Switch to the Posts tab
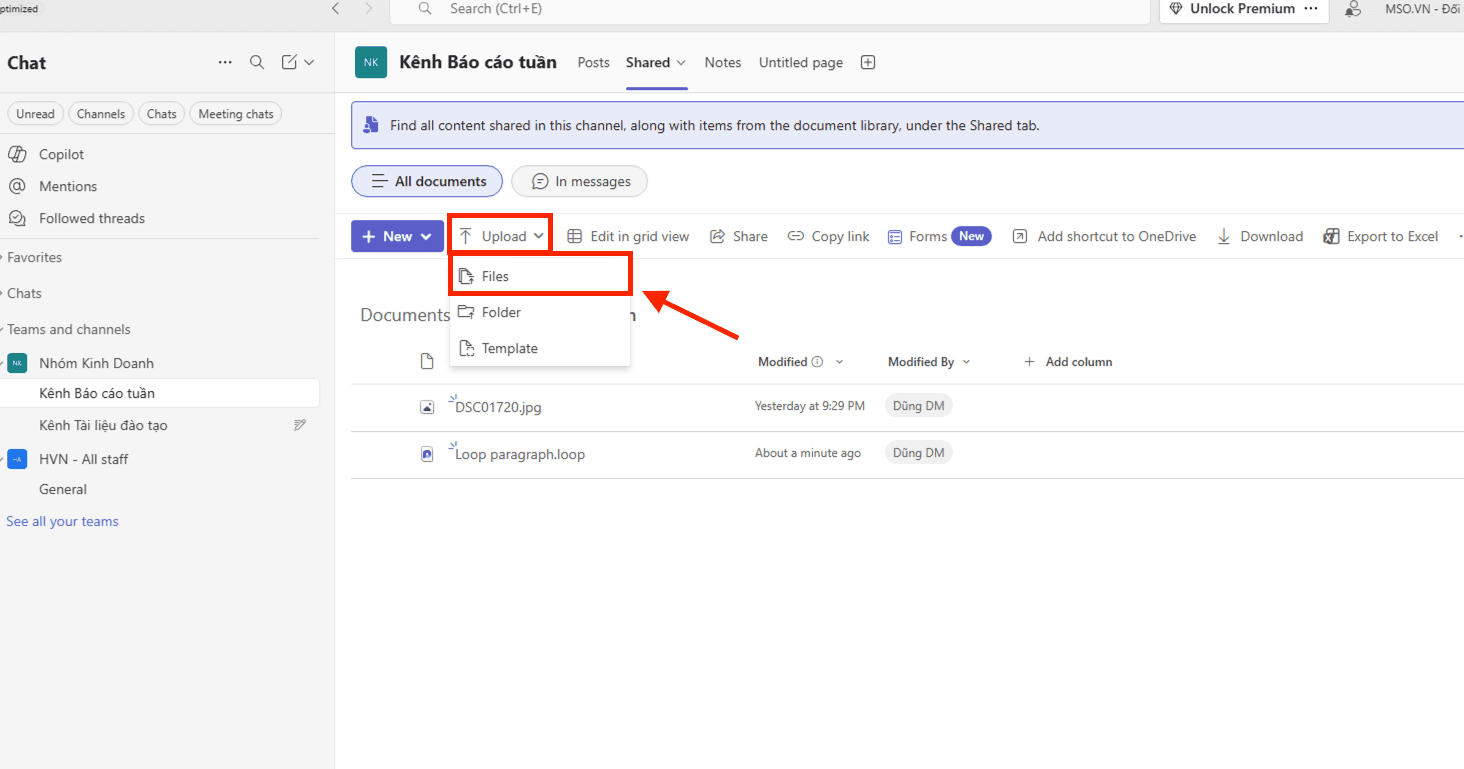 pyautogui.click(x=593, y=62)
